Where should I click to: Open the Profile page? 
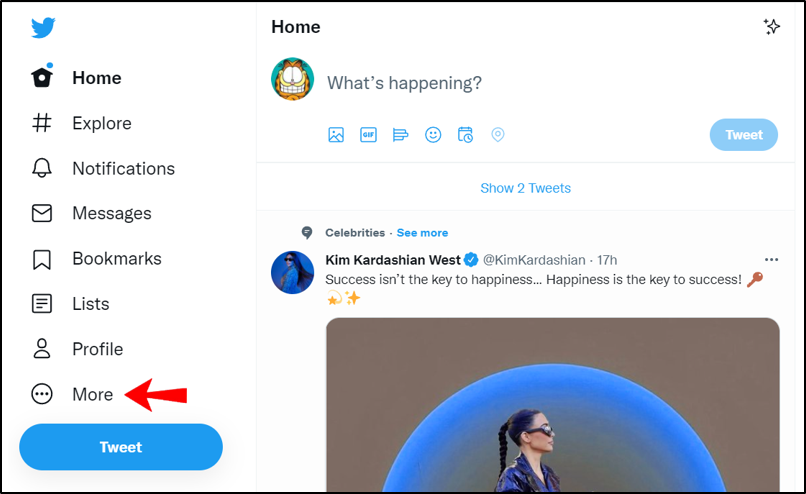(97, 349)
